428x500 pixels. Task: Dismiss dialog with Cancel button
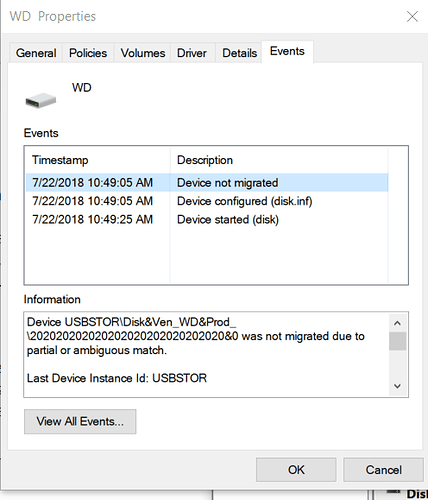pos(383,470)
